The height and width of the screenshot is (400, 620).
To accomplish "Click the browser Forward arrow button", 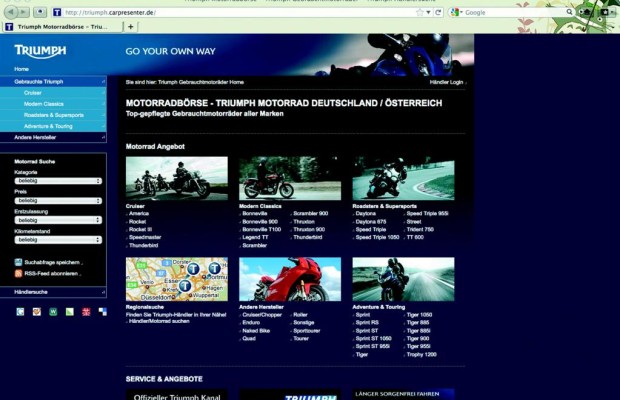I will (23, 12).
